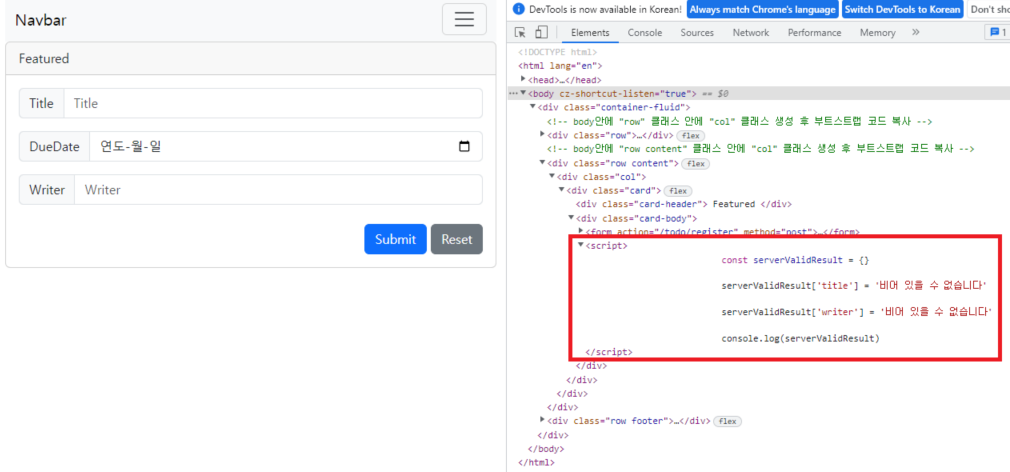
Task: Focus the Writer input field
Action: point(278,190)
